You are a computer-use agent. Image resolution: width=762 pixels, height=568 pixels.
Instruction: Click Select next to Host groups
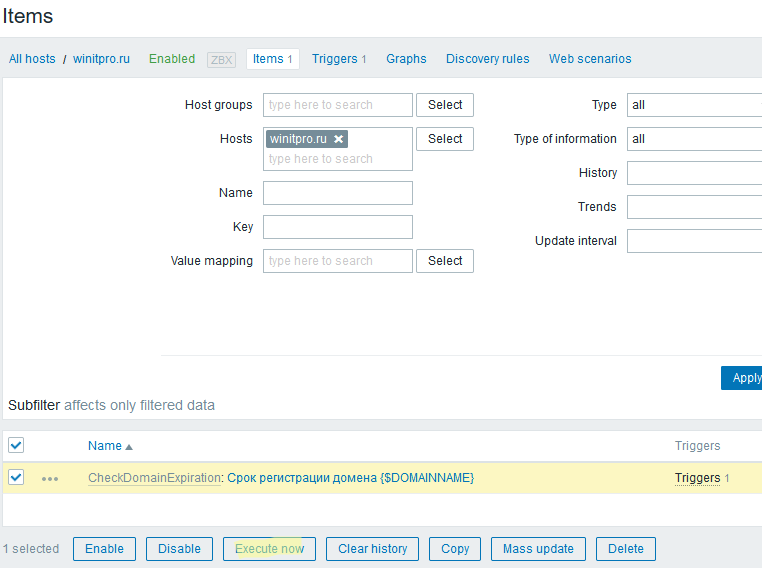click(445, 105)
